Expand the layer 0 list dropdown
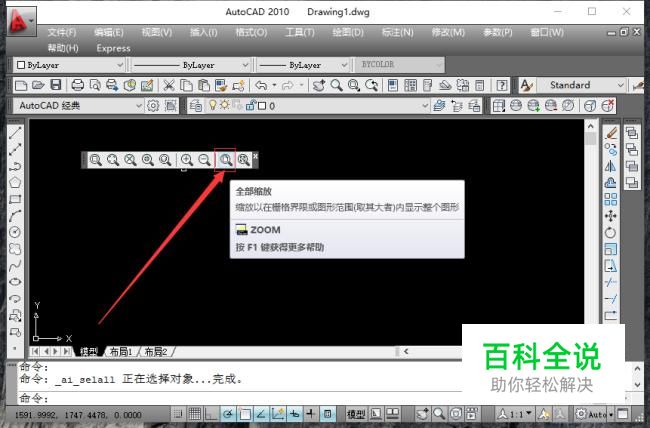Screen dimensions: 650x428 pyautogui.click(x=425, y=106)
